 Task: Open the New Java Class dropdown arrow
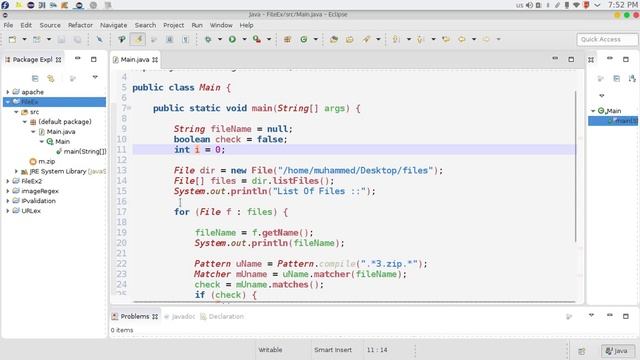(x=316, y=39)
